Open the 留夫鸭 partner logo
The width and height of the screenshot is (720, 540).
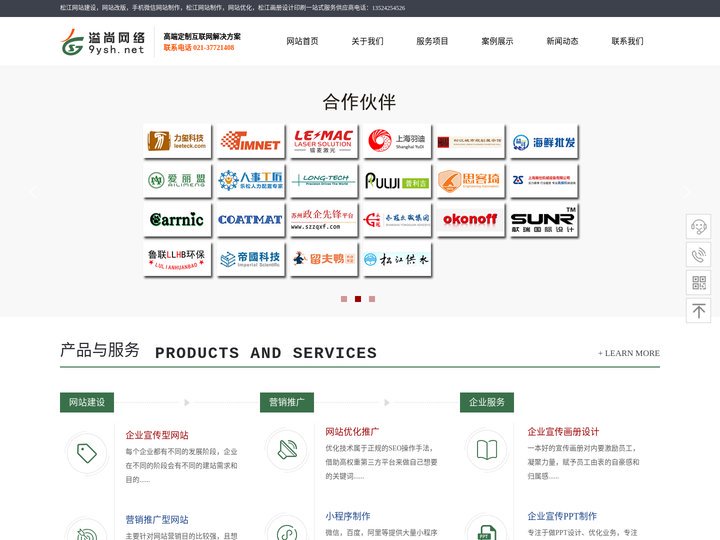tap(324, 259)
